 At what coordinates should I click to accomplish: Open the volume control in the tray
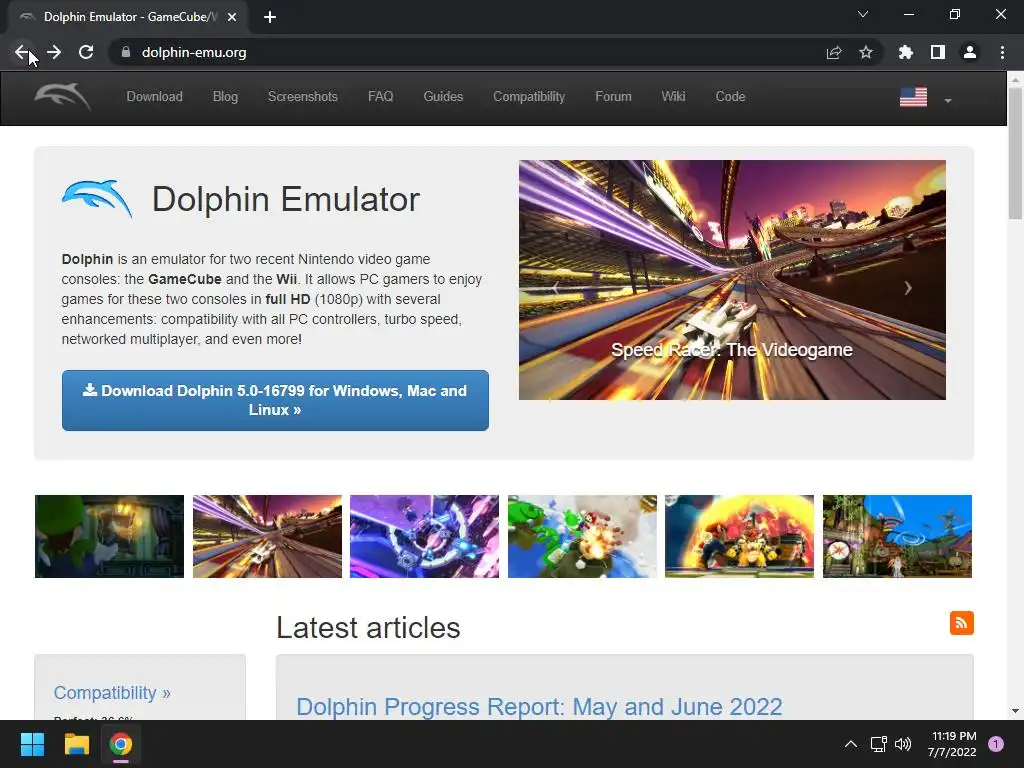coord(903,744)
